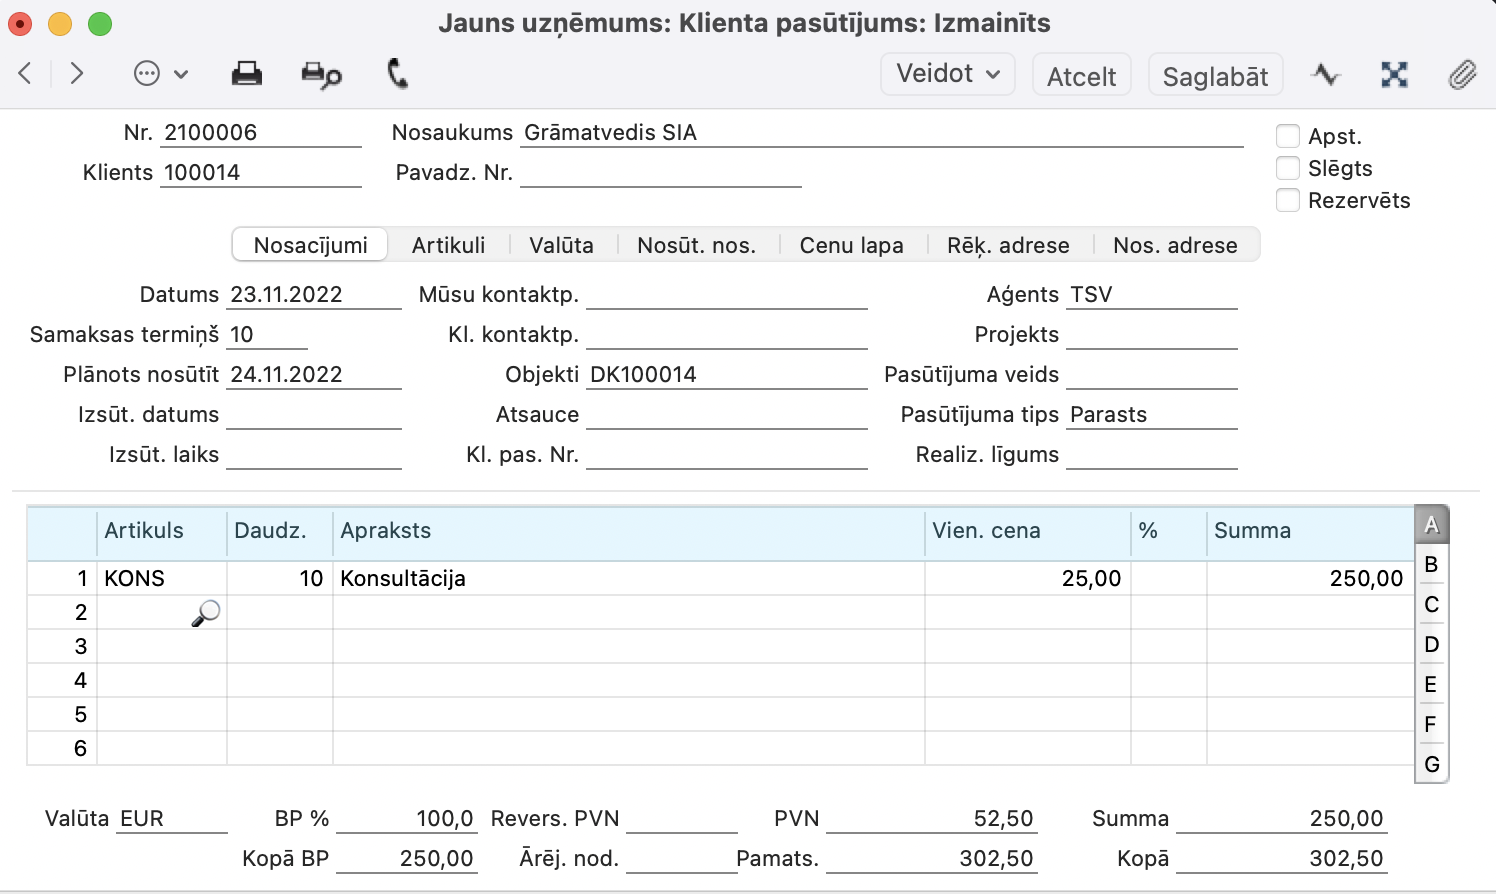This screenshot has width=1496, height=894.
Task: Select the B flip column view
Action: point(1431,565)
